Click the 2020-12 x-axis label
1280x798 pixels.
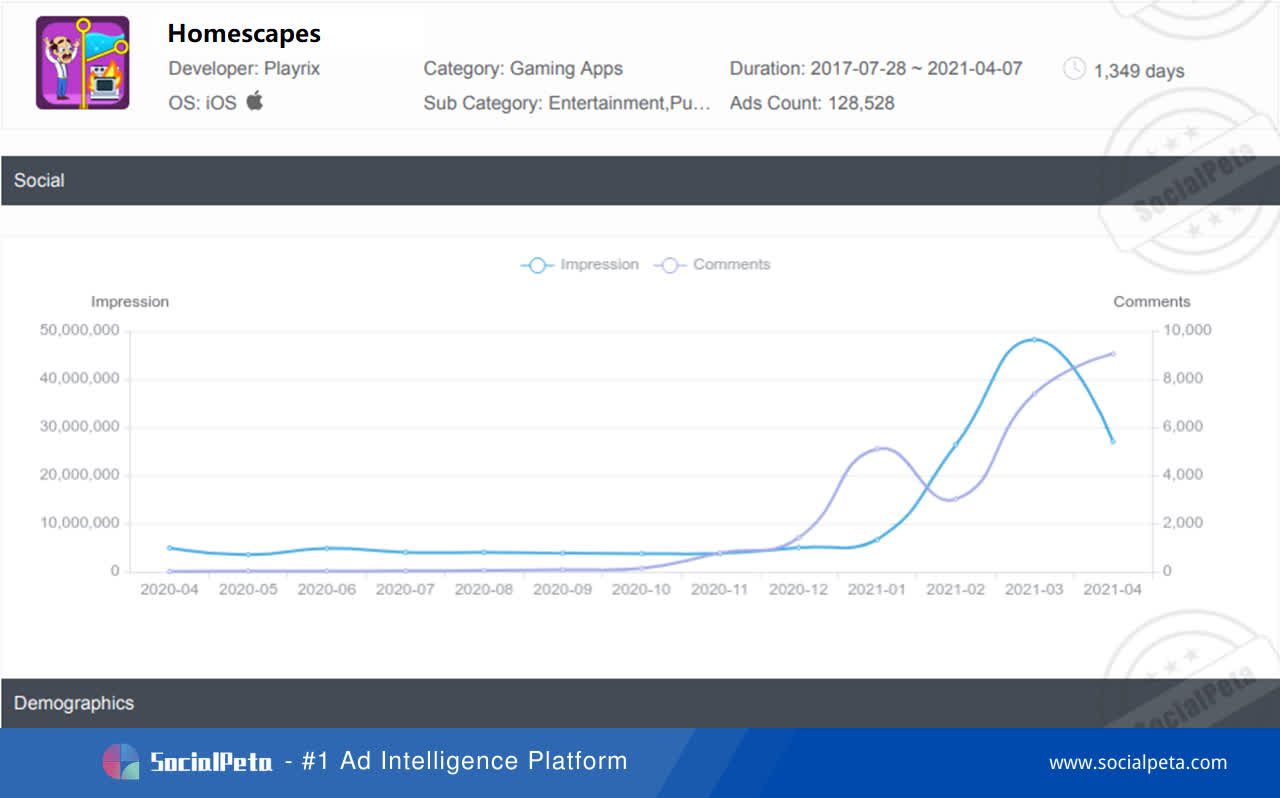[x=798, y=590]
